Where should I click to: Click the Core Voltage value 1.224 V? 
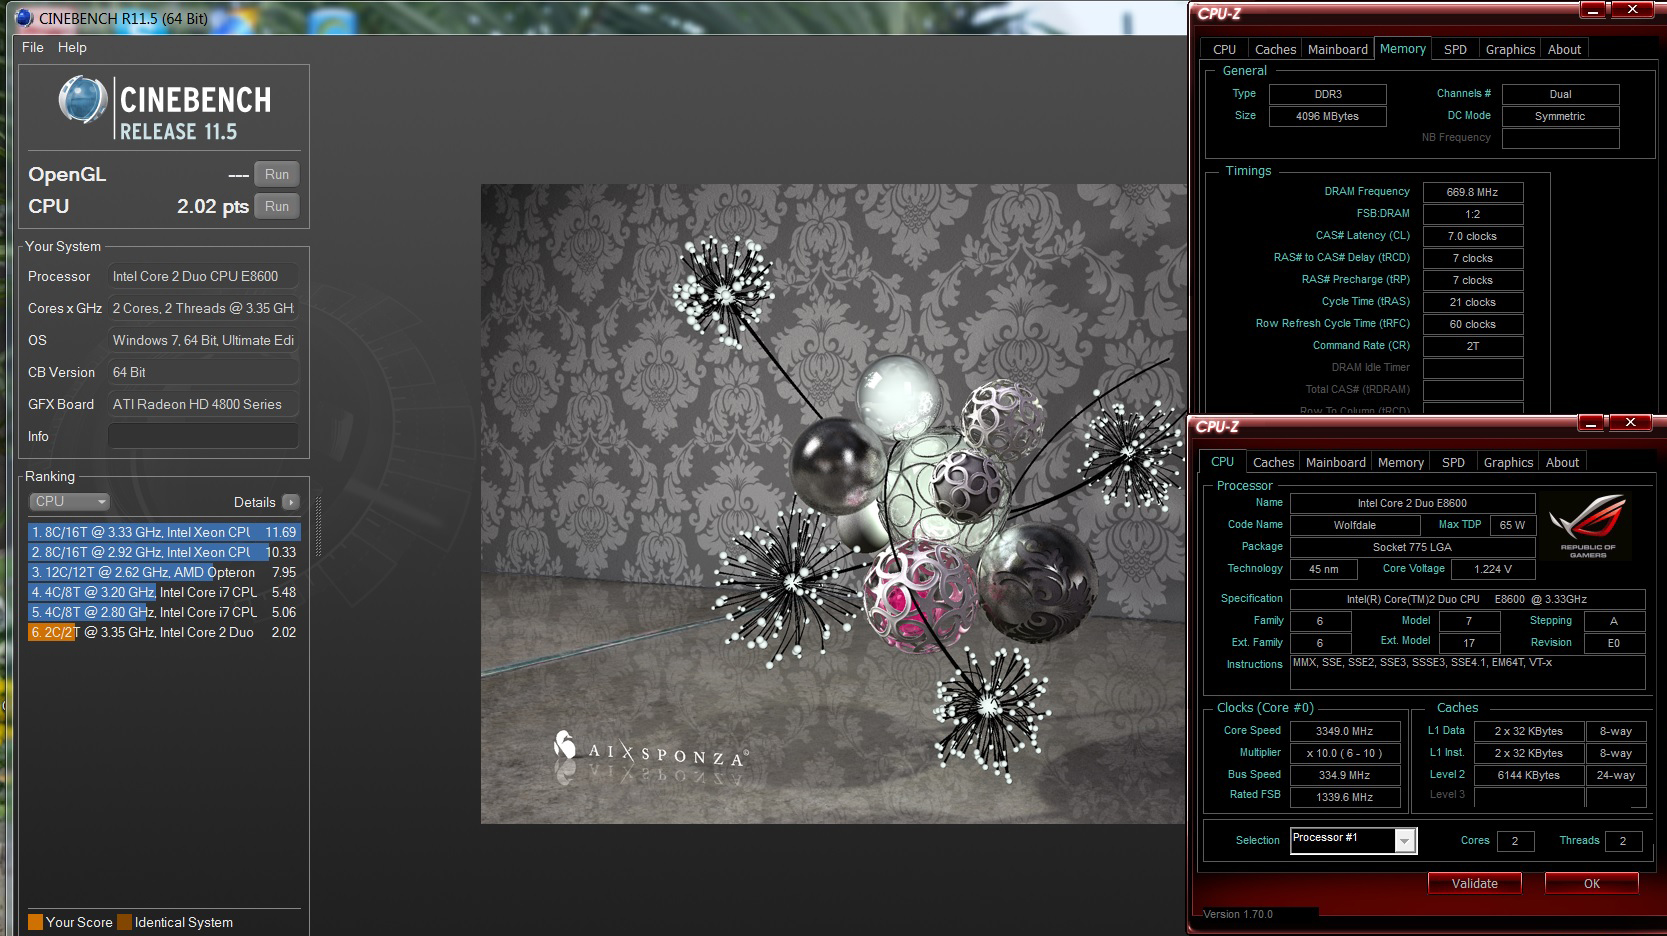[x=1492, y=569]
